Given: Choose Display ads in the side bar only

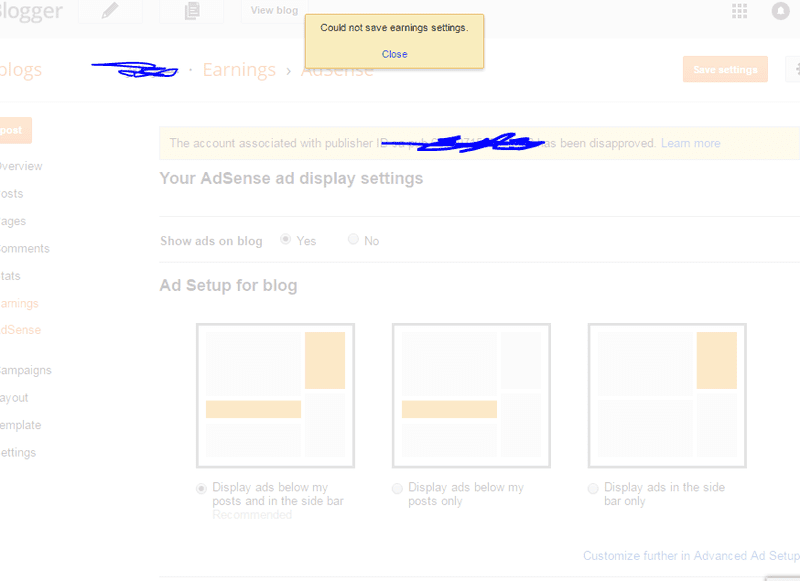Looking at the screenshot, I should point(593,489).
